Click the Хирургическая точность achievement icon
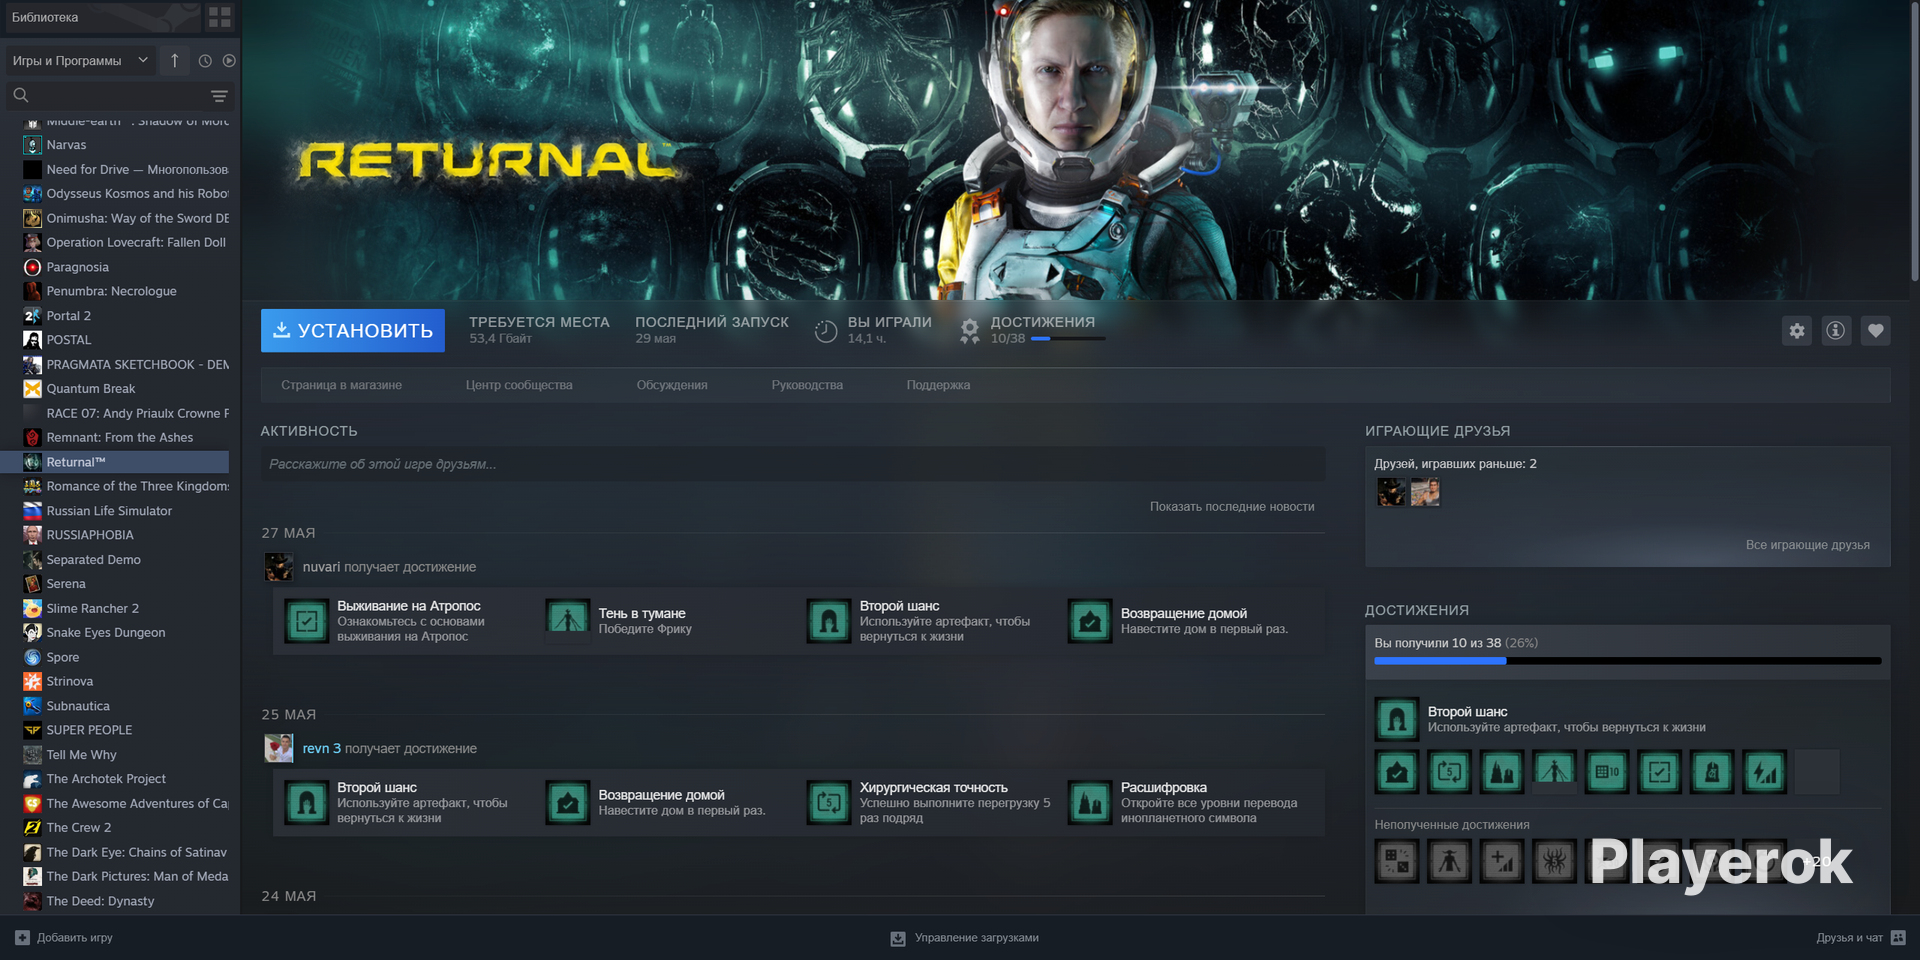This screenshot has height=960, width=1920. tap(829, 803)
